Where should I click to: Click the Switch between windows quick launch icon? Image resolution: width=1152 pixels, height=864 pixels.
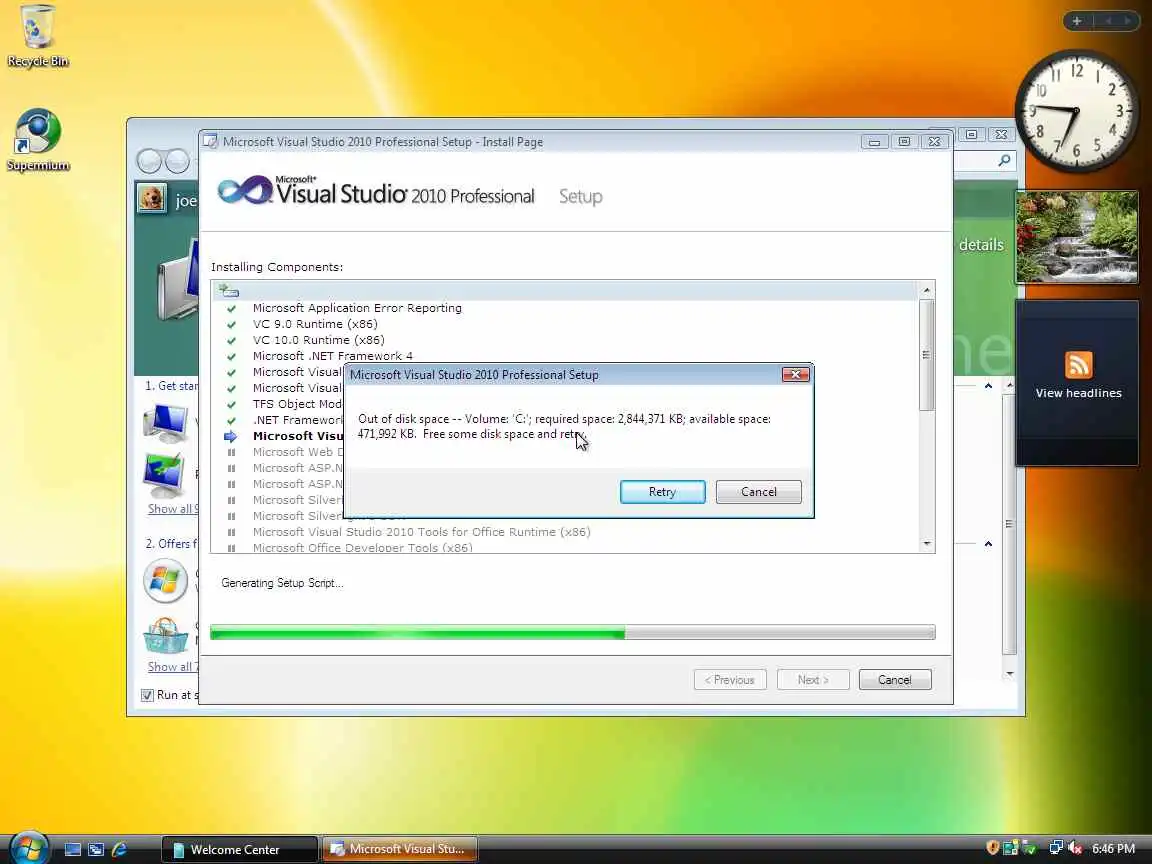click(x=96, y=849)
